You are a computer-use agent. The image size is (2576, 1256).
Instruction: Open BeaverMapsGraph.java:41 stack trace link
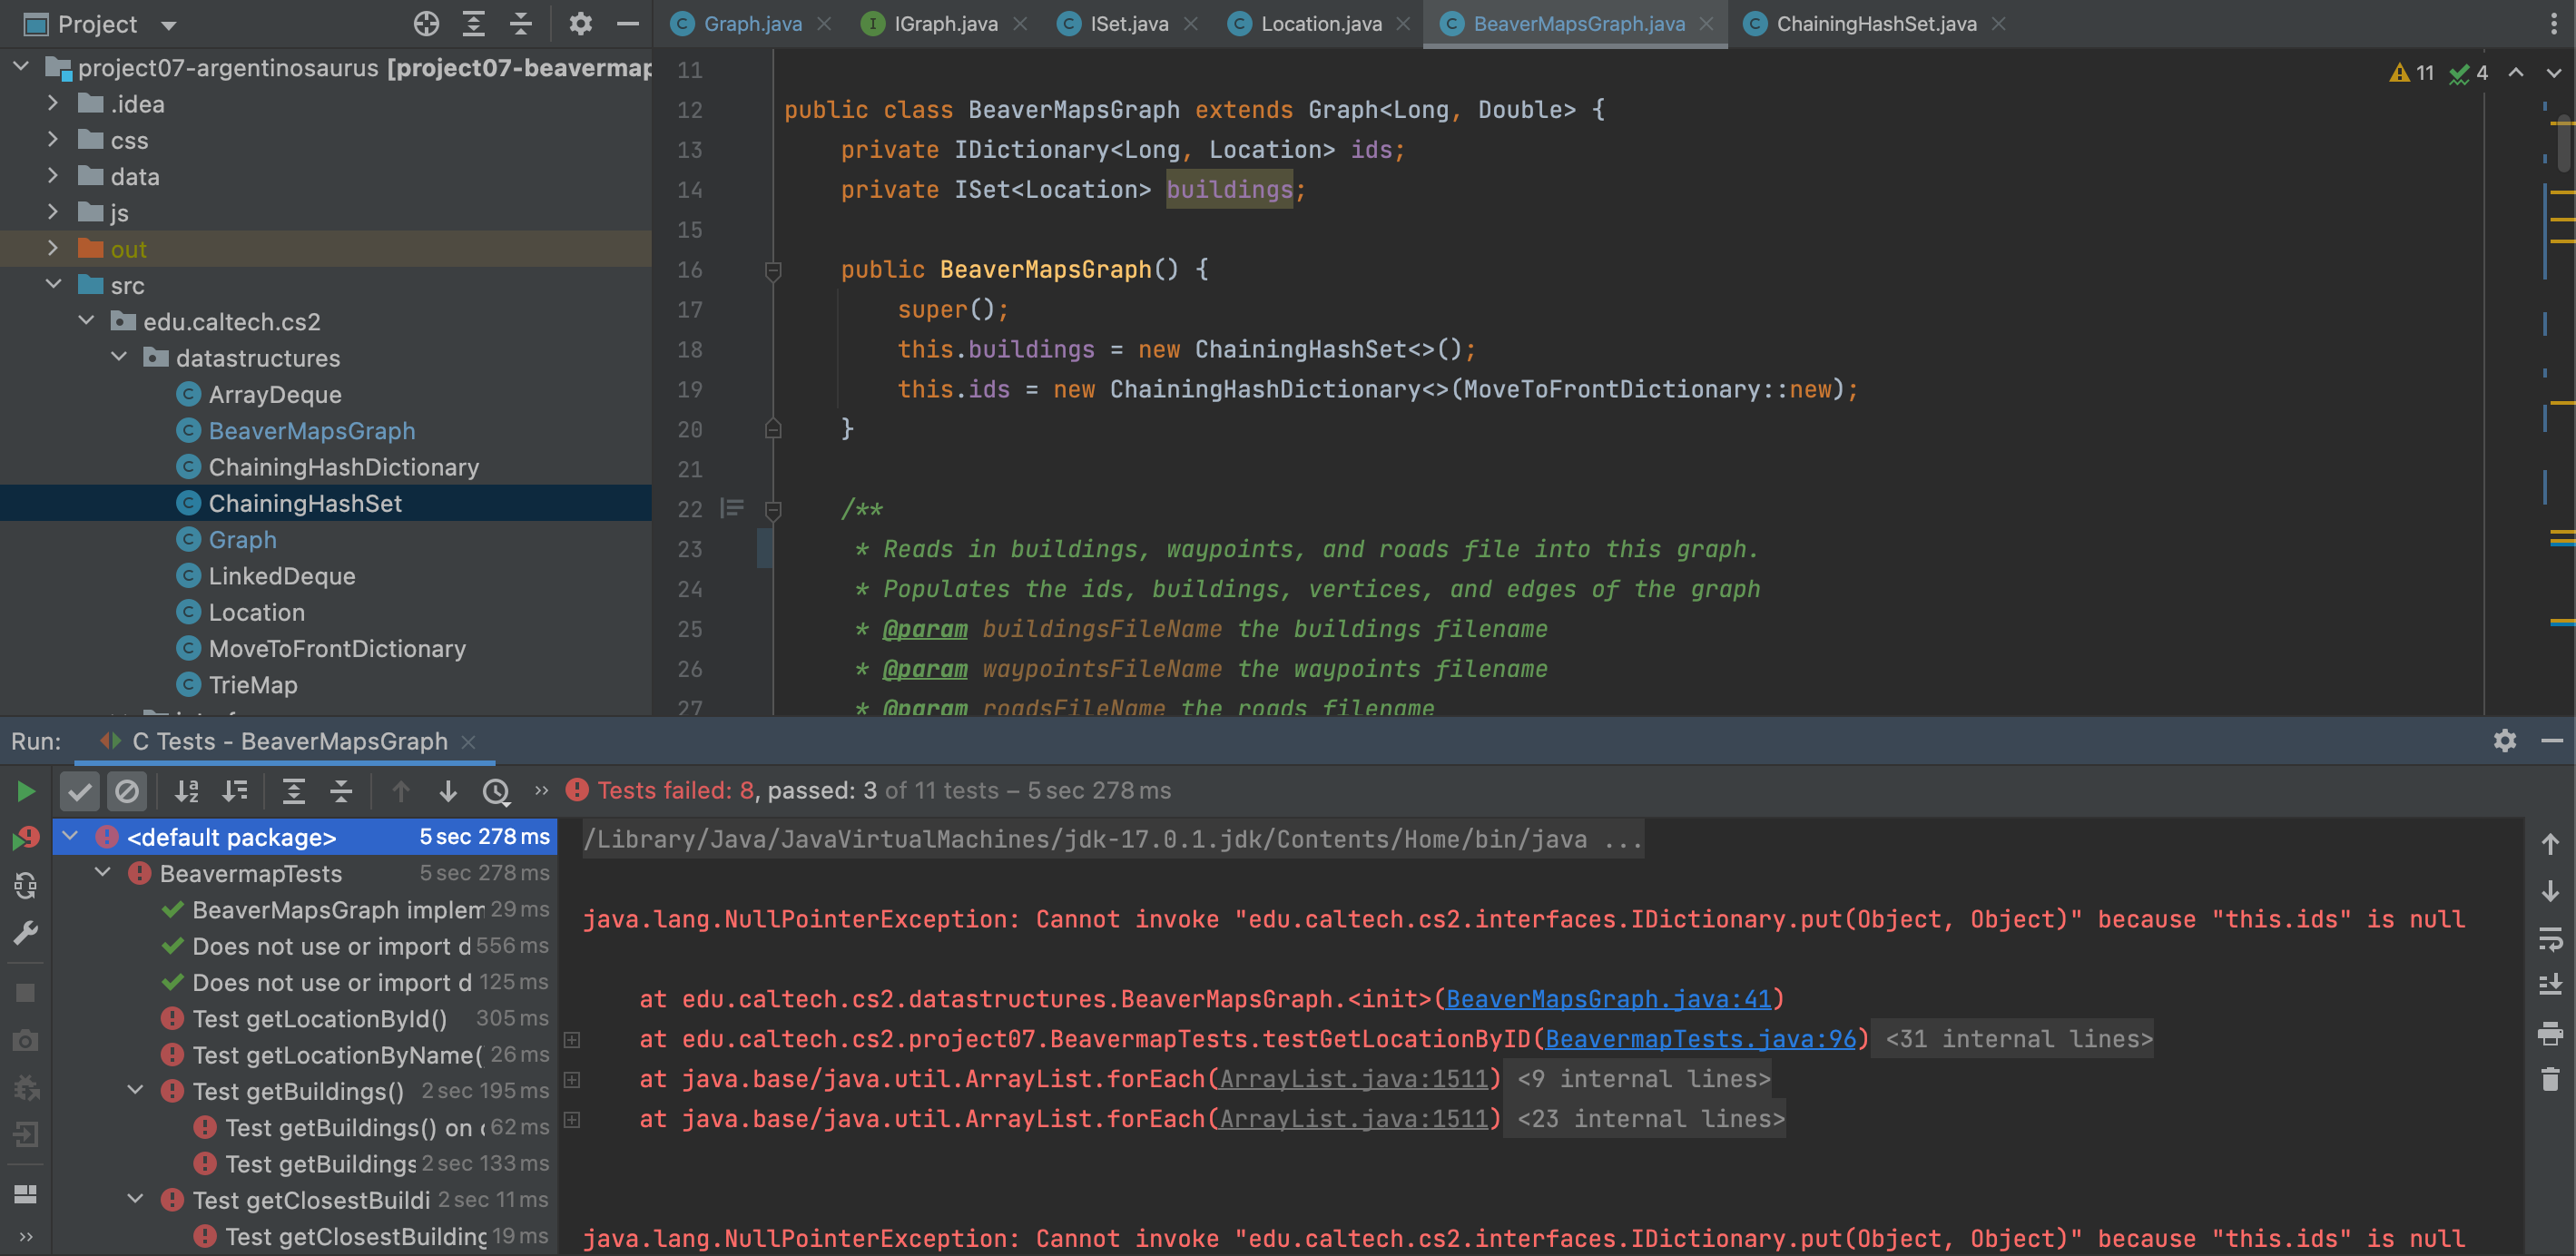click(x=1608, y=998)
